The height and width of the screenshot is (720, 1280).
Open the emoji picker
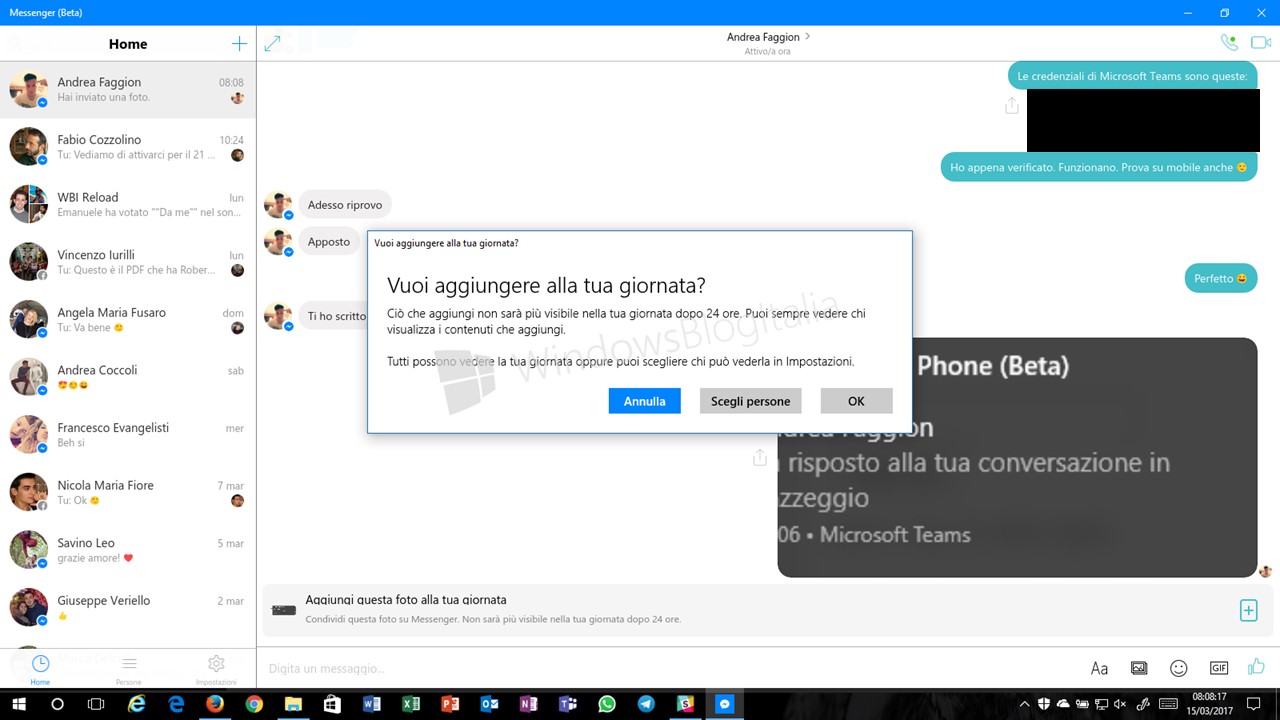tap(1179, 668)
